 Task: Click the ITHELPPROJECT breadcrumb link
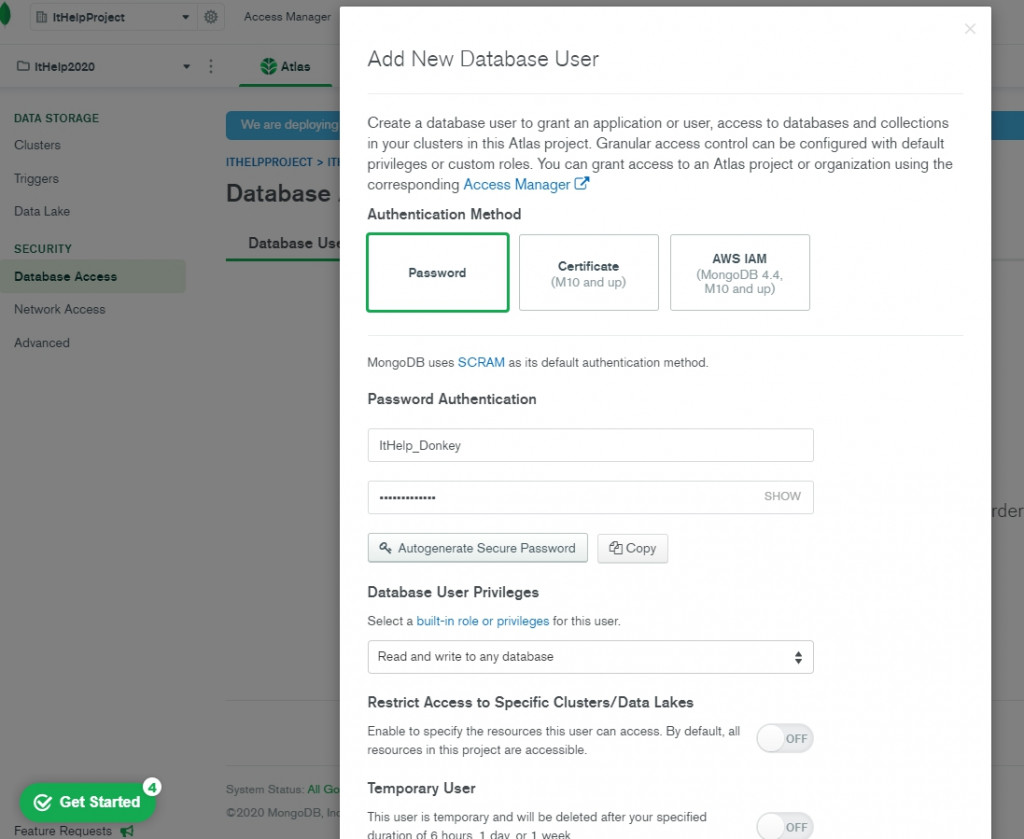tap(269, 162)
